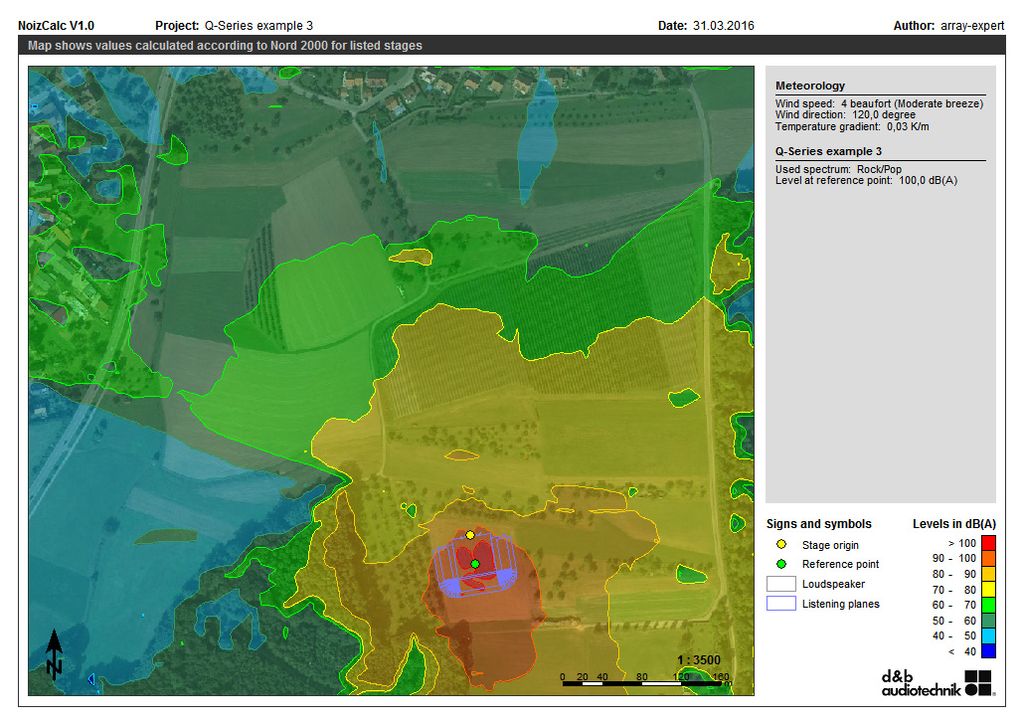Click the 1 : 3500 scale label

pos(698,660)
